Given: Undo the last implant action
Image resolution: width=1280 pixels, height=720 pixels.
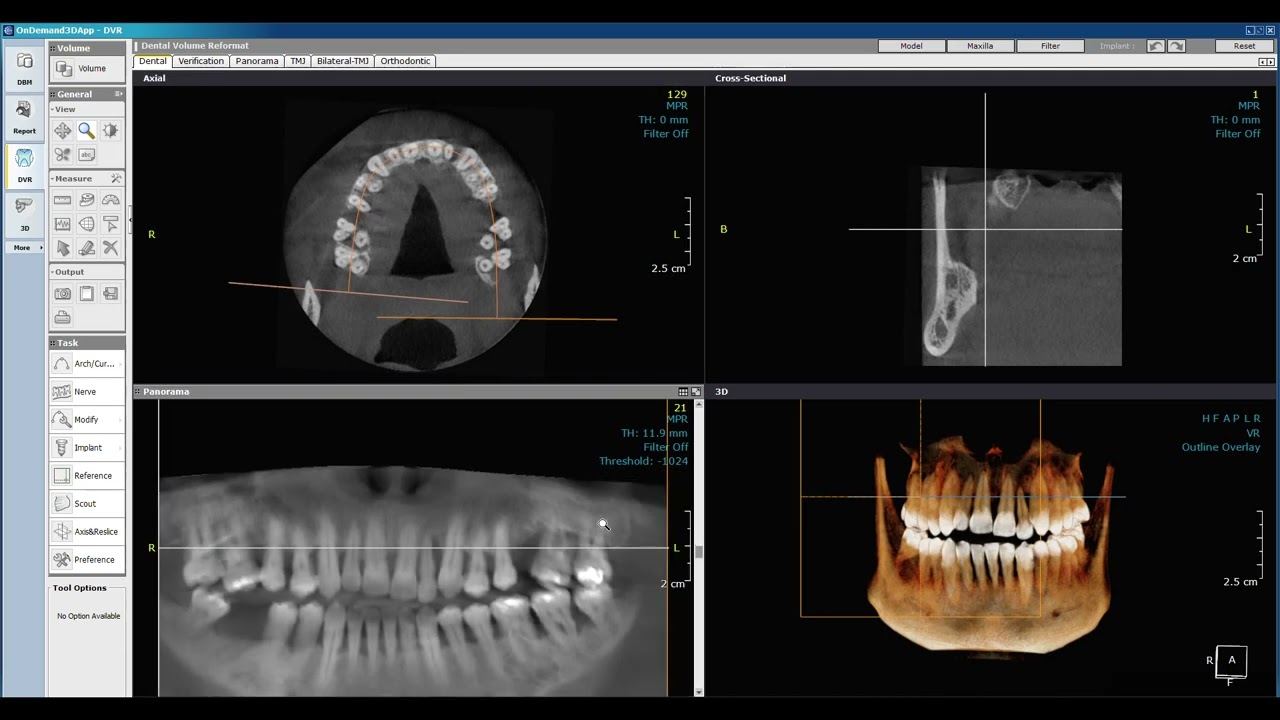Looking at the screenshot, I should (x=1156, y=46).
